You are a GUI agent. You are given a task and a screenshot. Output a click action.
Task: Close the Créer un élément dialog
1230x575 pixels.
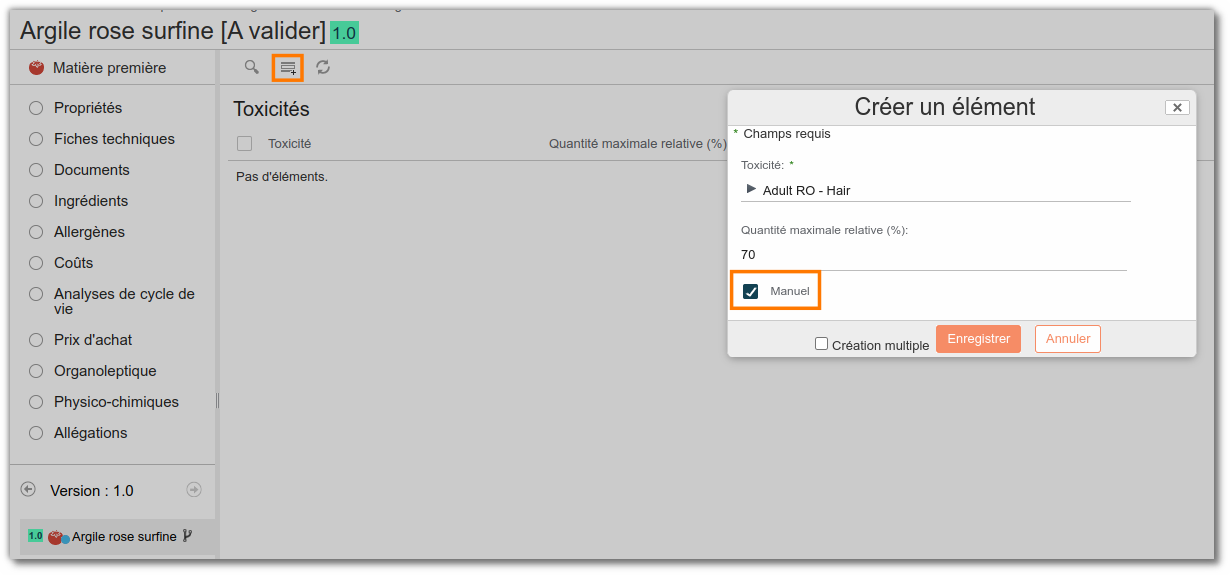tap(1177, 107)
